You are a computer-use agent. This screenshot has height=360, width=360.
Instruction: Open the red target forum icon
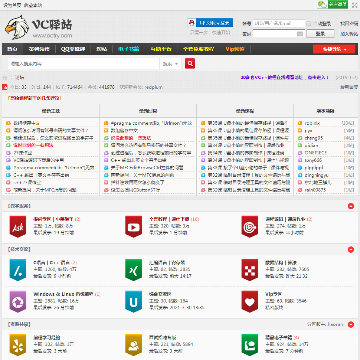click(x=250, y=226)
